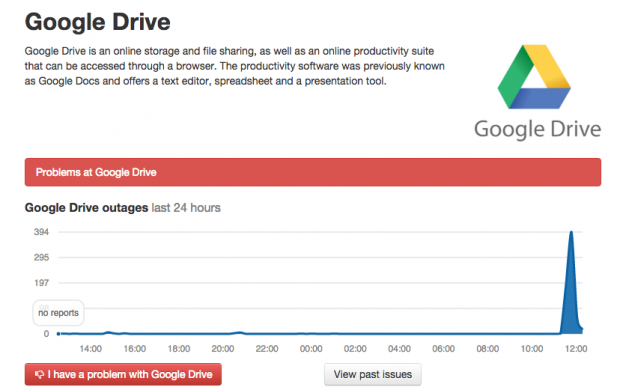Click the 02:00 time axis label
This screenshot has width=620, height=390.
coord(355,349)
